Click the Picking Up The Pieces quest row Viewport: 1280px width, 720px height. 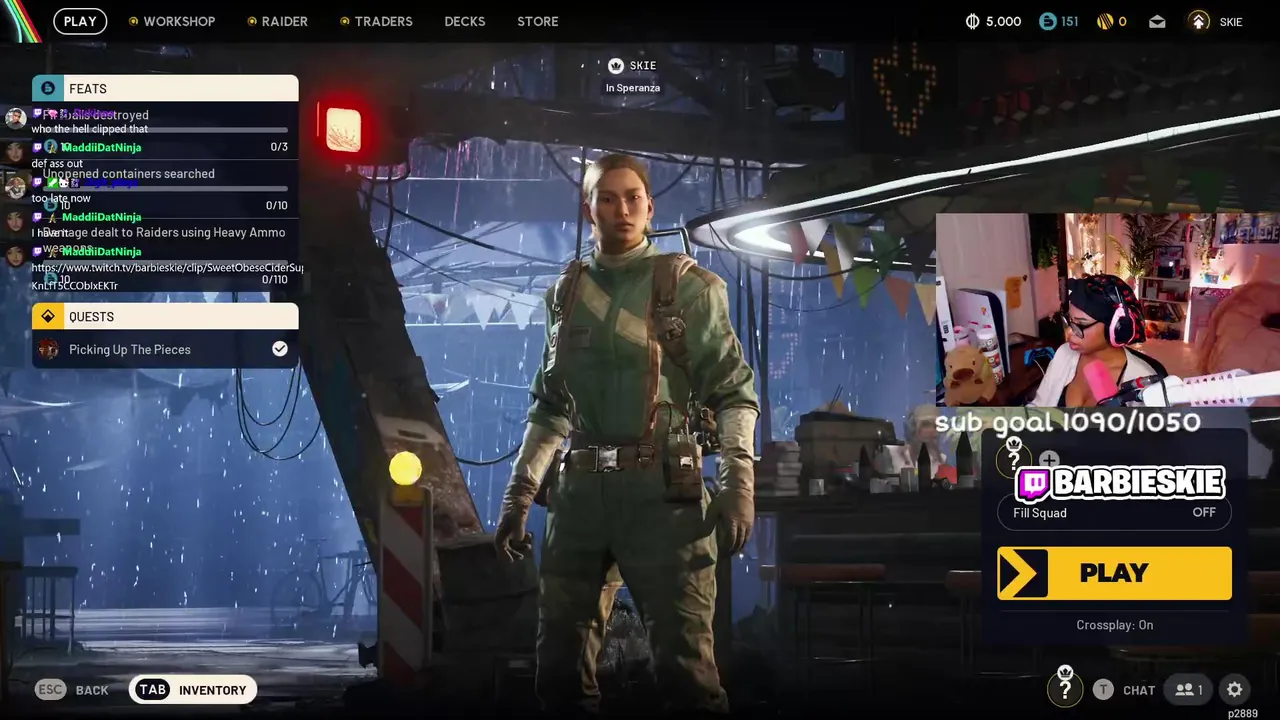(x=165, y=349)
